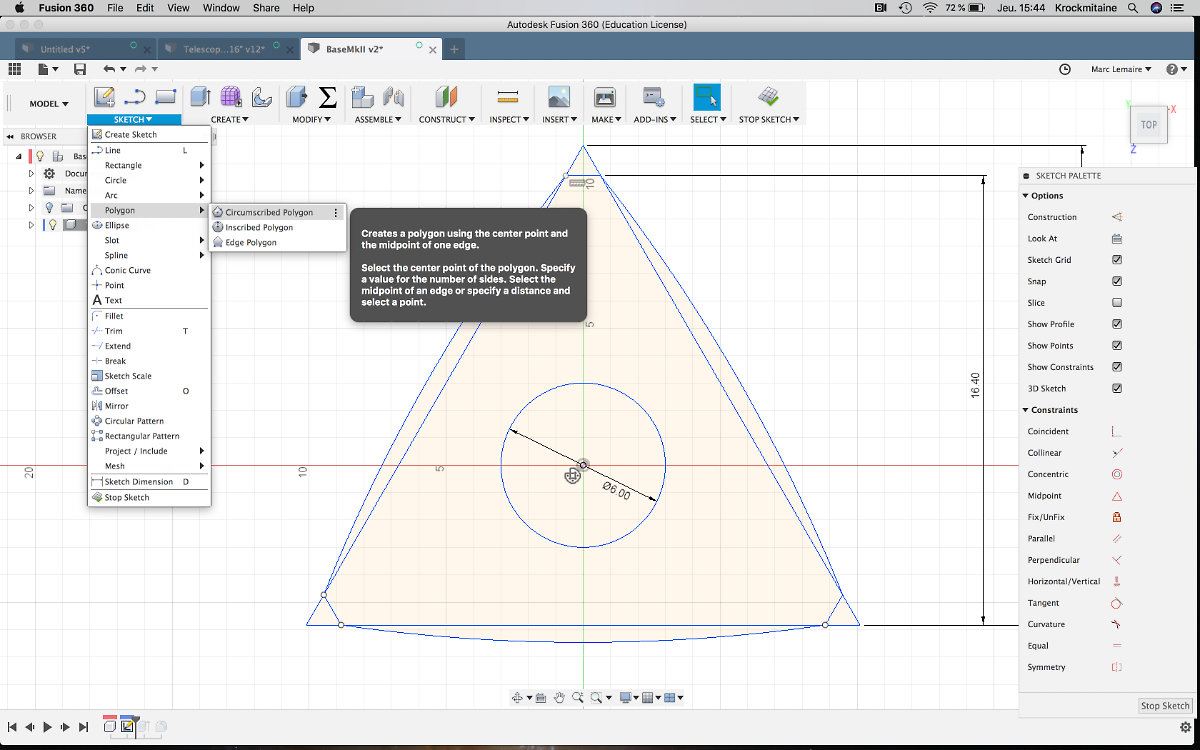The height and width of the screenshot is (750, 1200).
Task: Click the Stop Sketch grid icon in toolbar
Action: tap(768, 97)
